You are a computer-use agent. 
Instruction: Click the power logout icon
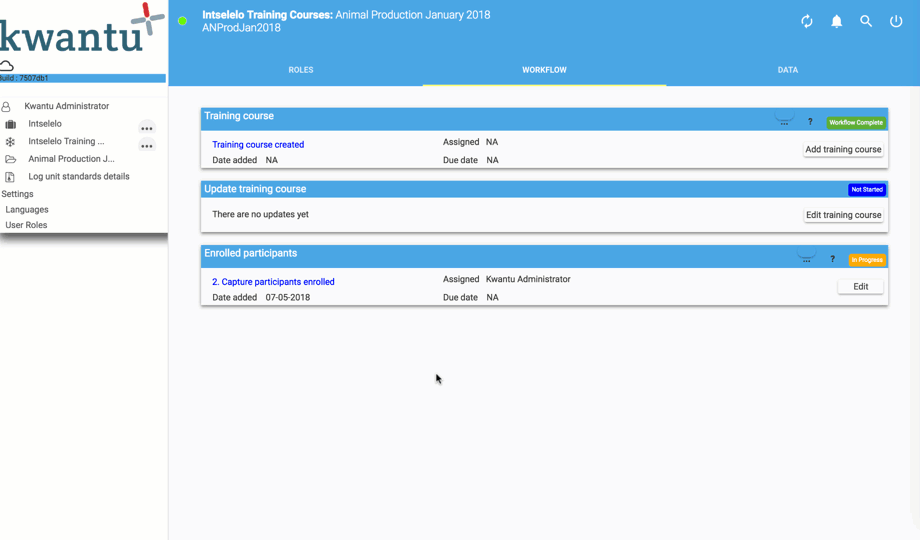[896, 21]
